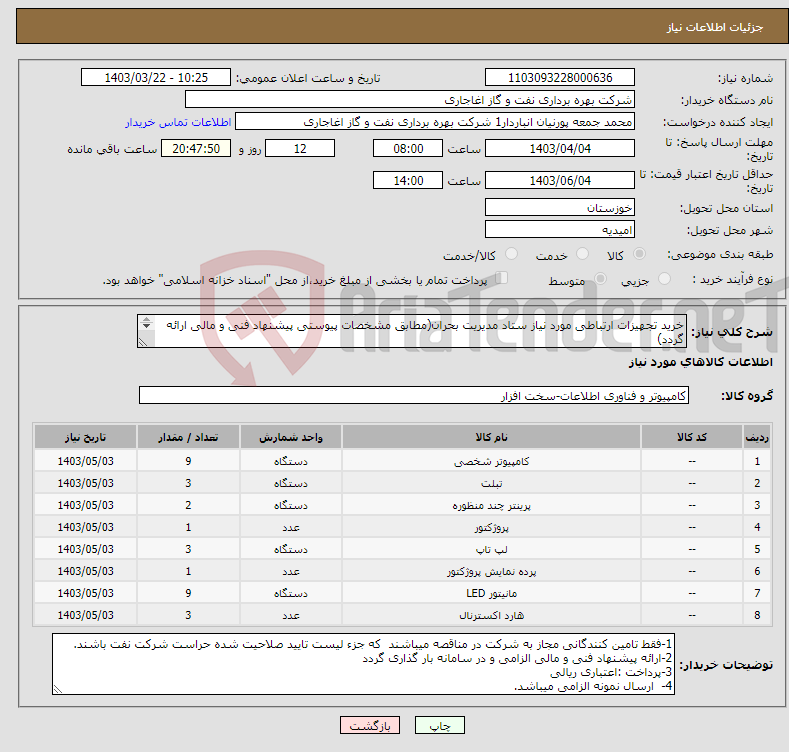Click the remaining days field 12

[x=300, y=148]
